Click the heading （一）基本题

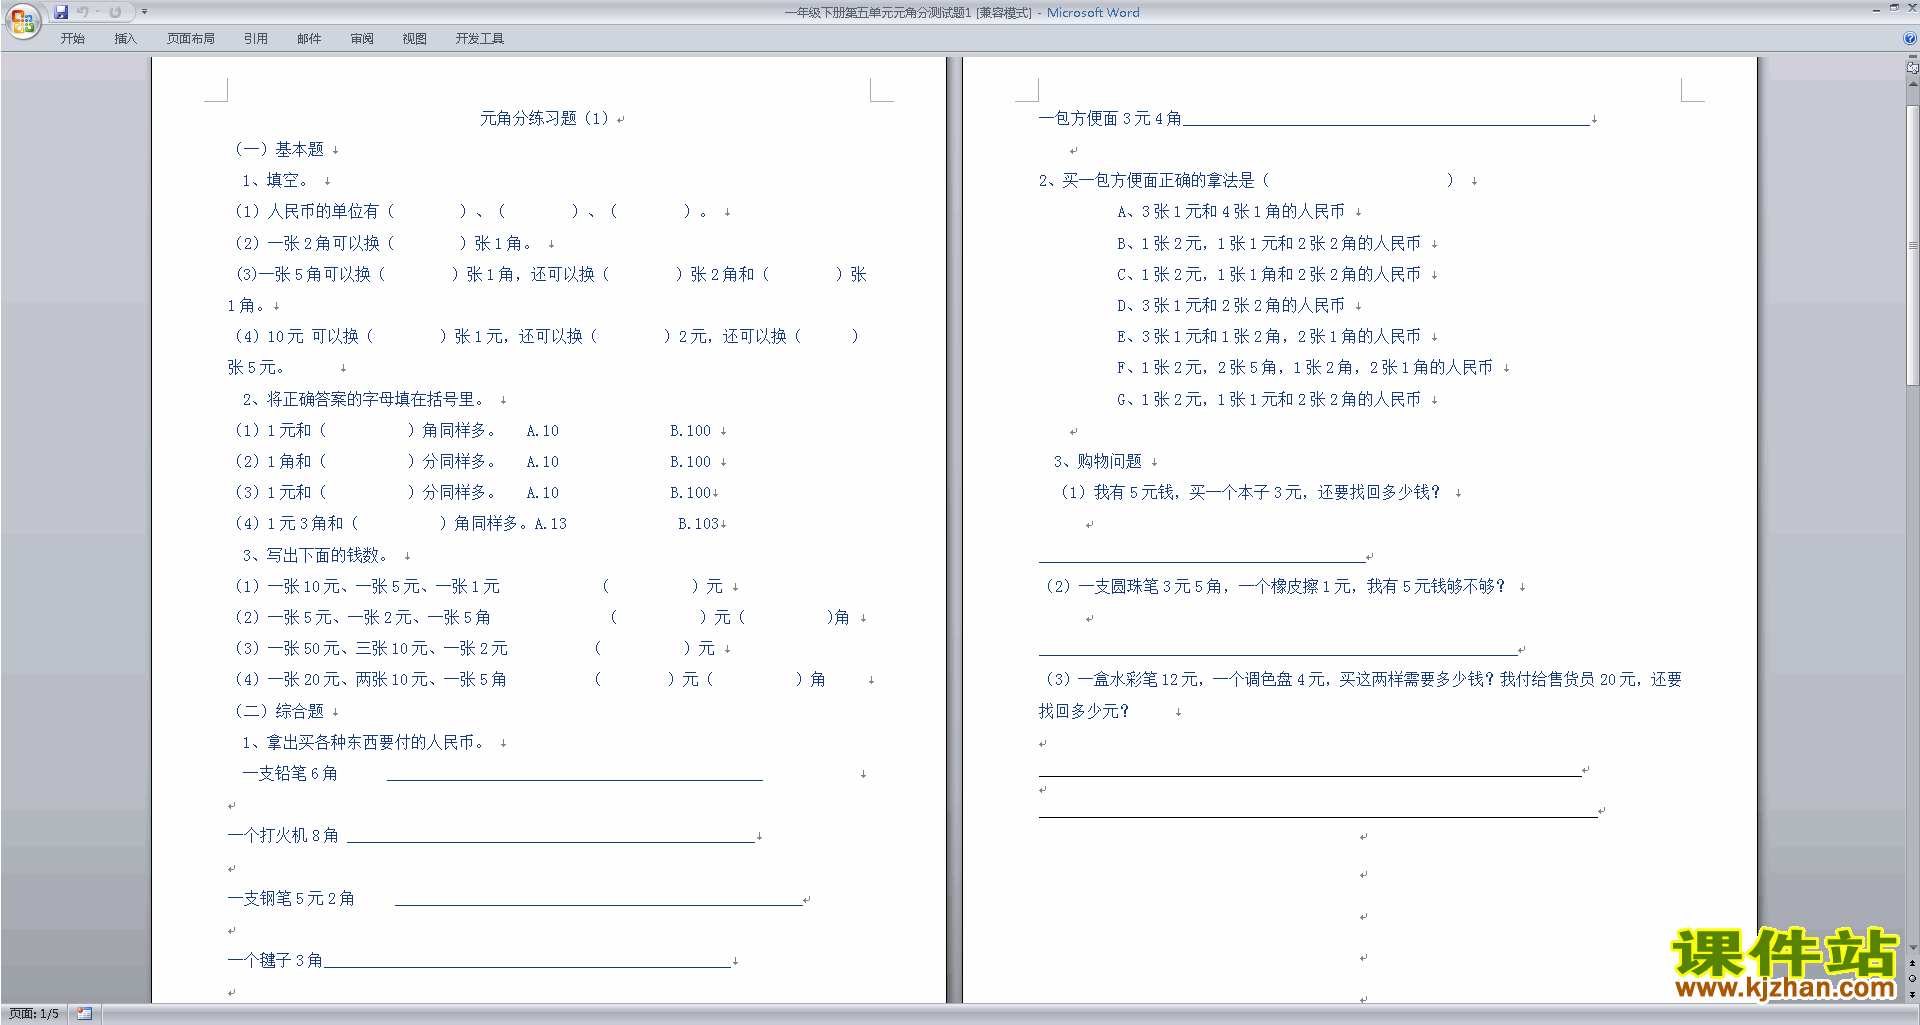279,149
